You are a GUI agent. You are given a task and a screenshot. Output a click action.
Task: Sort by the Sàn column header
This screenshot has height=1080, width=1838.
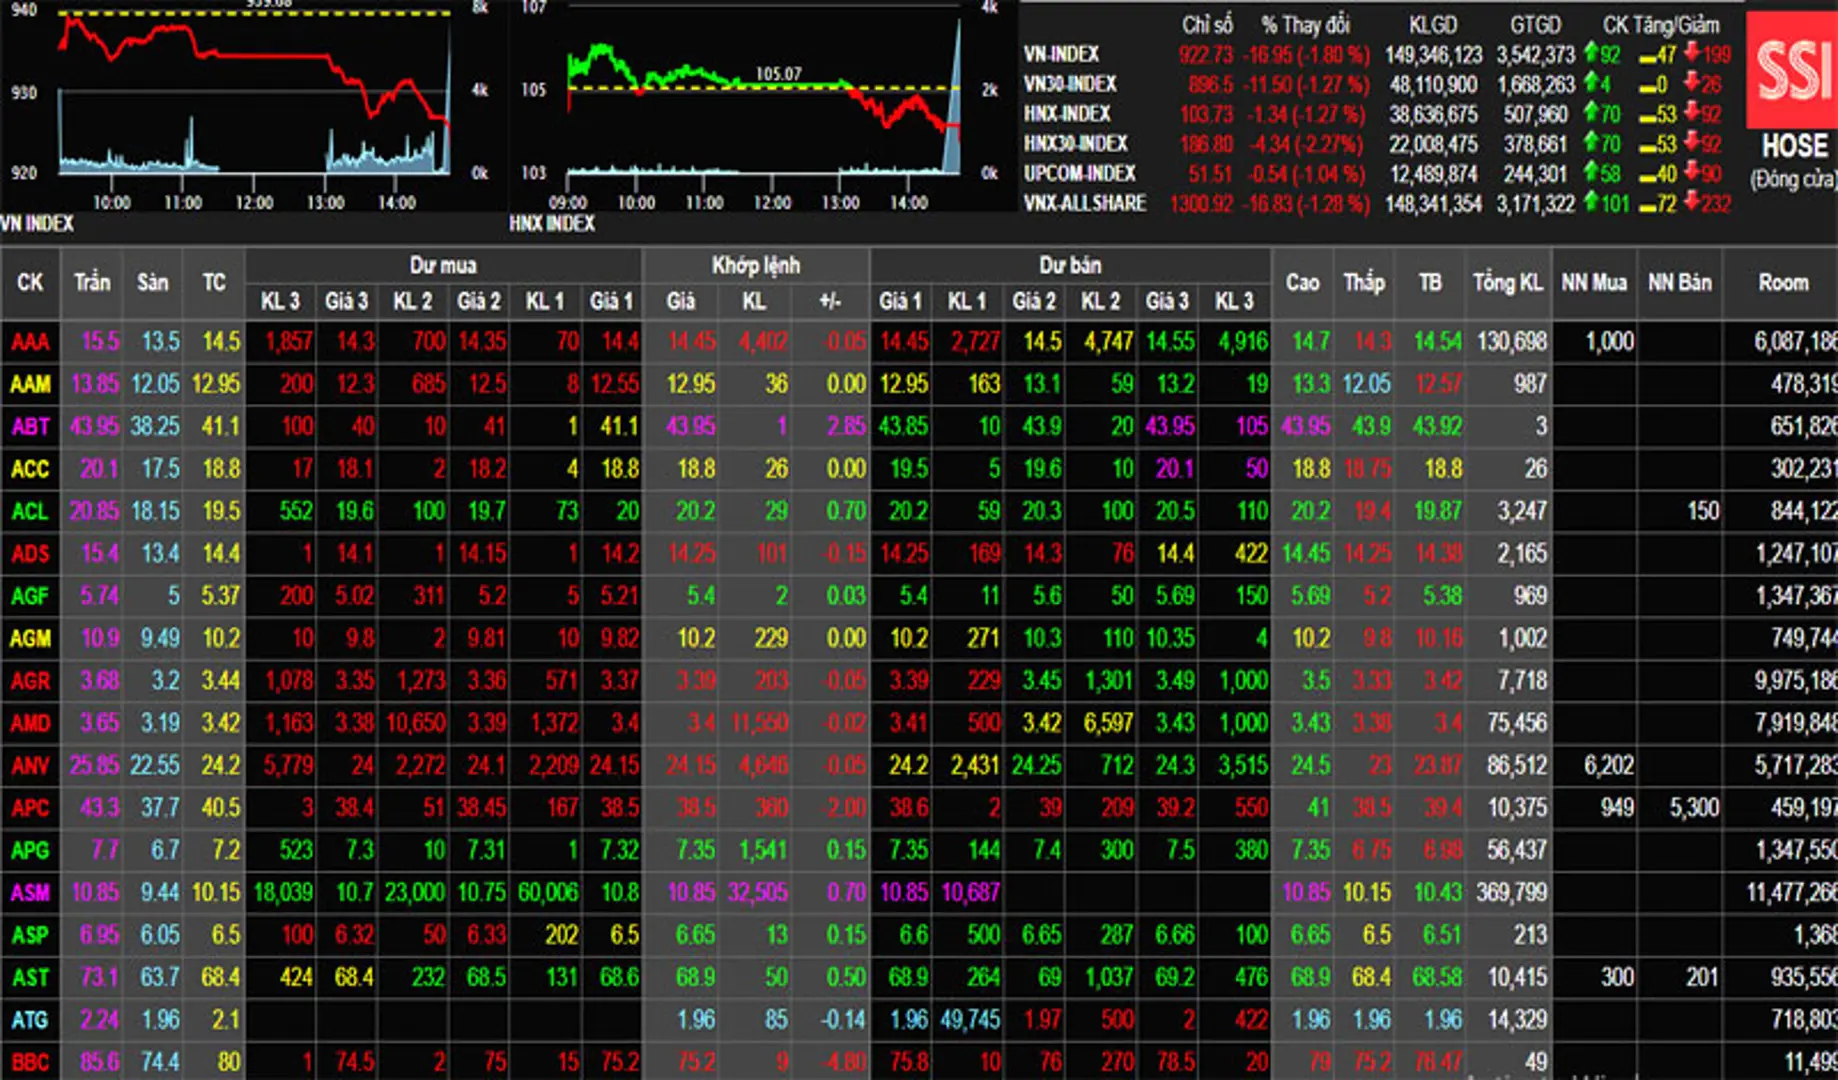click(x=152, y=283)
